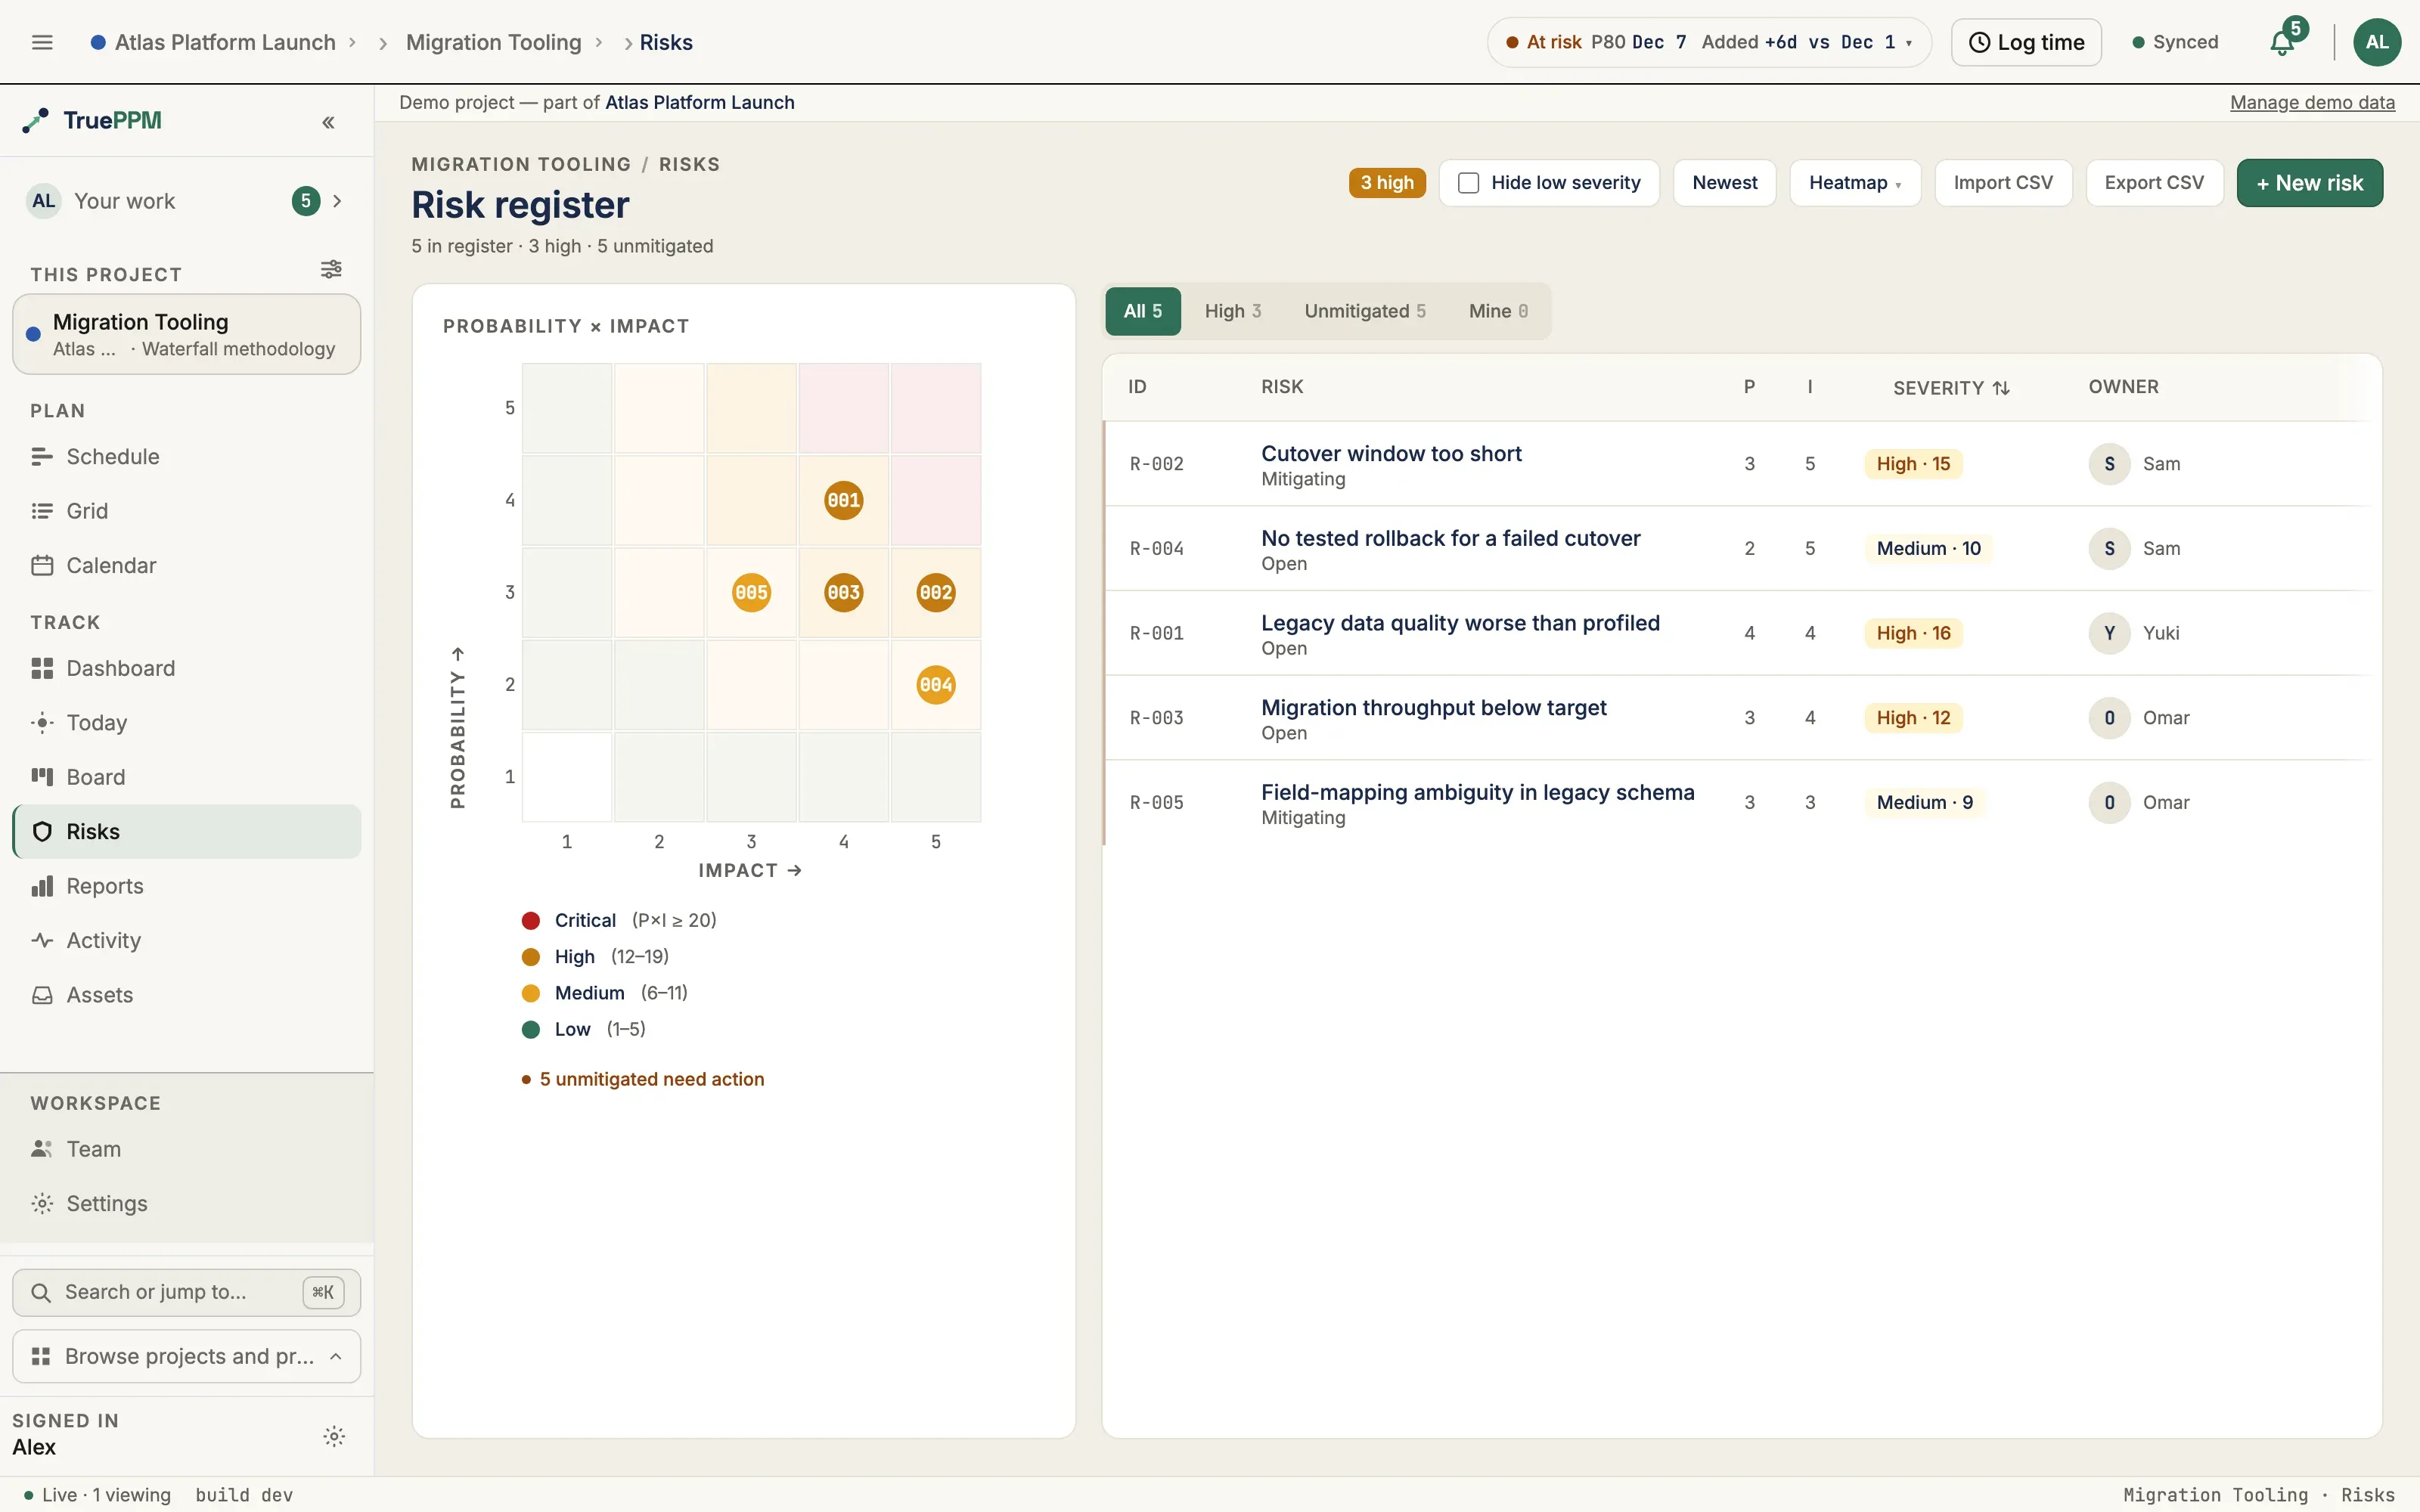Switch to the Unmitigated 5 tab
Viewport: 2420px width, 1512px height.
coord(1365,311)
